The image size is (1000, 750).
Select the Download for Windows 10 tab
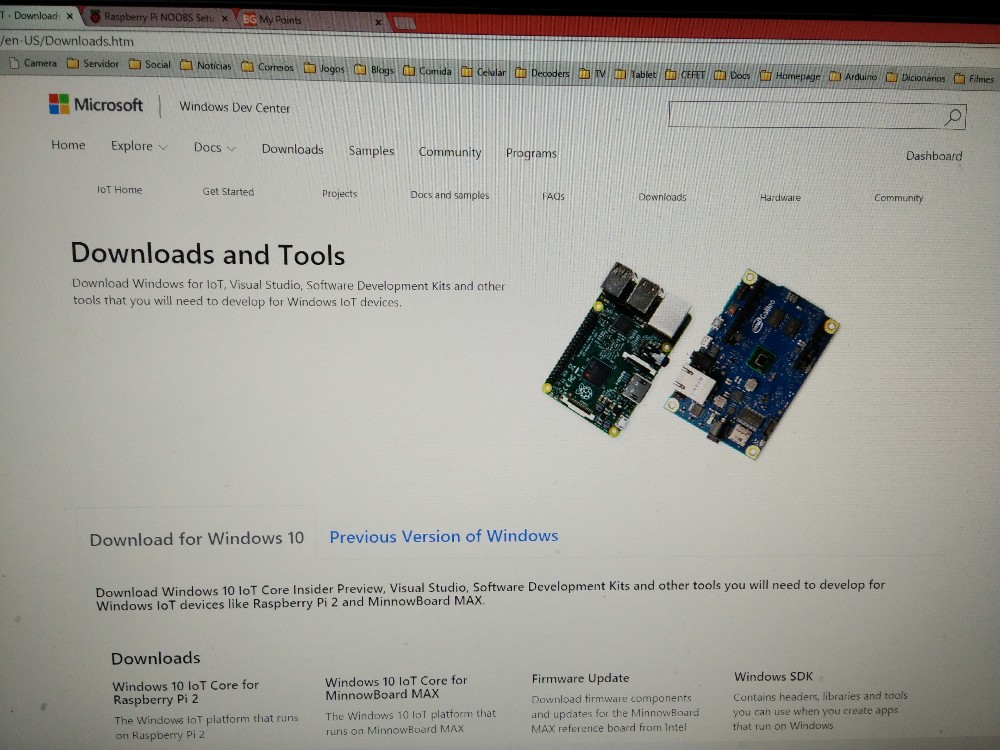tap(196, 539)
